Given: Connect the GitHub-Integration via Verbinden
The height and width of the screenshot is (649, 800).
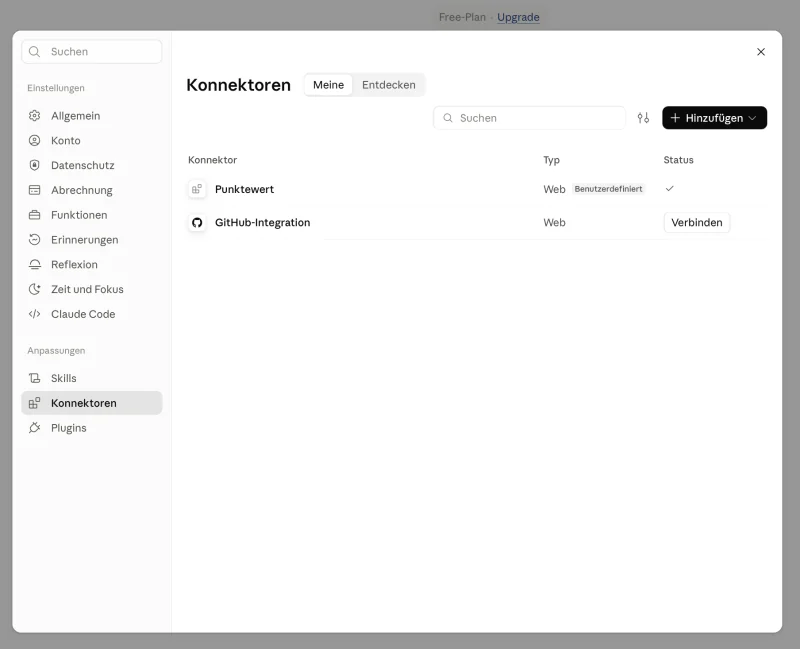Looking at the screenshot, I should (x=696, y=222).
